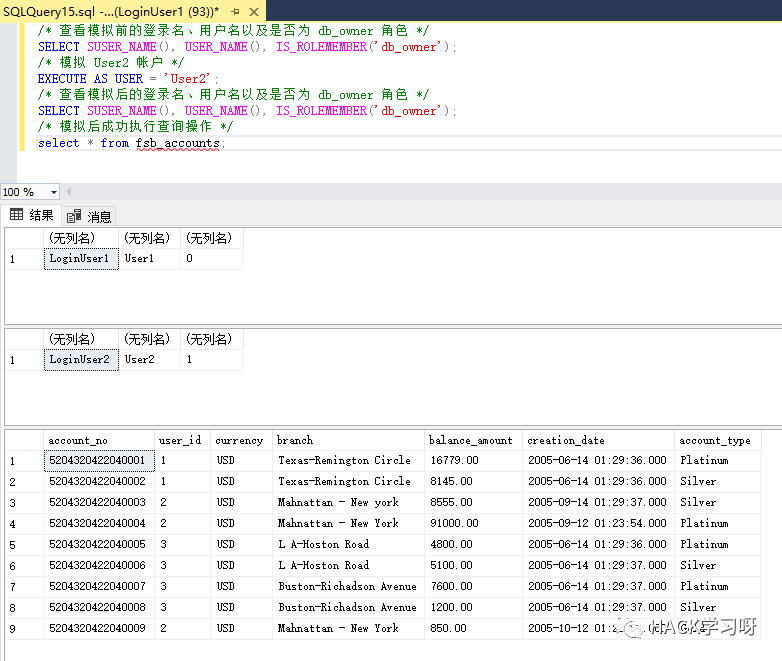This screenshot has height=661, width=782.
Task: Select balance cell 16779.00
Action: 473,460
